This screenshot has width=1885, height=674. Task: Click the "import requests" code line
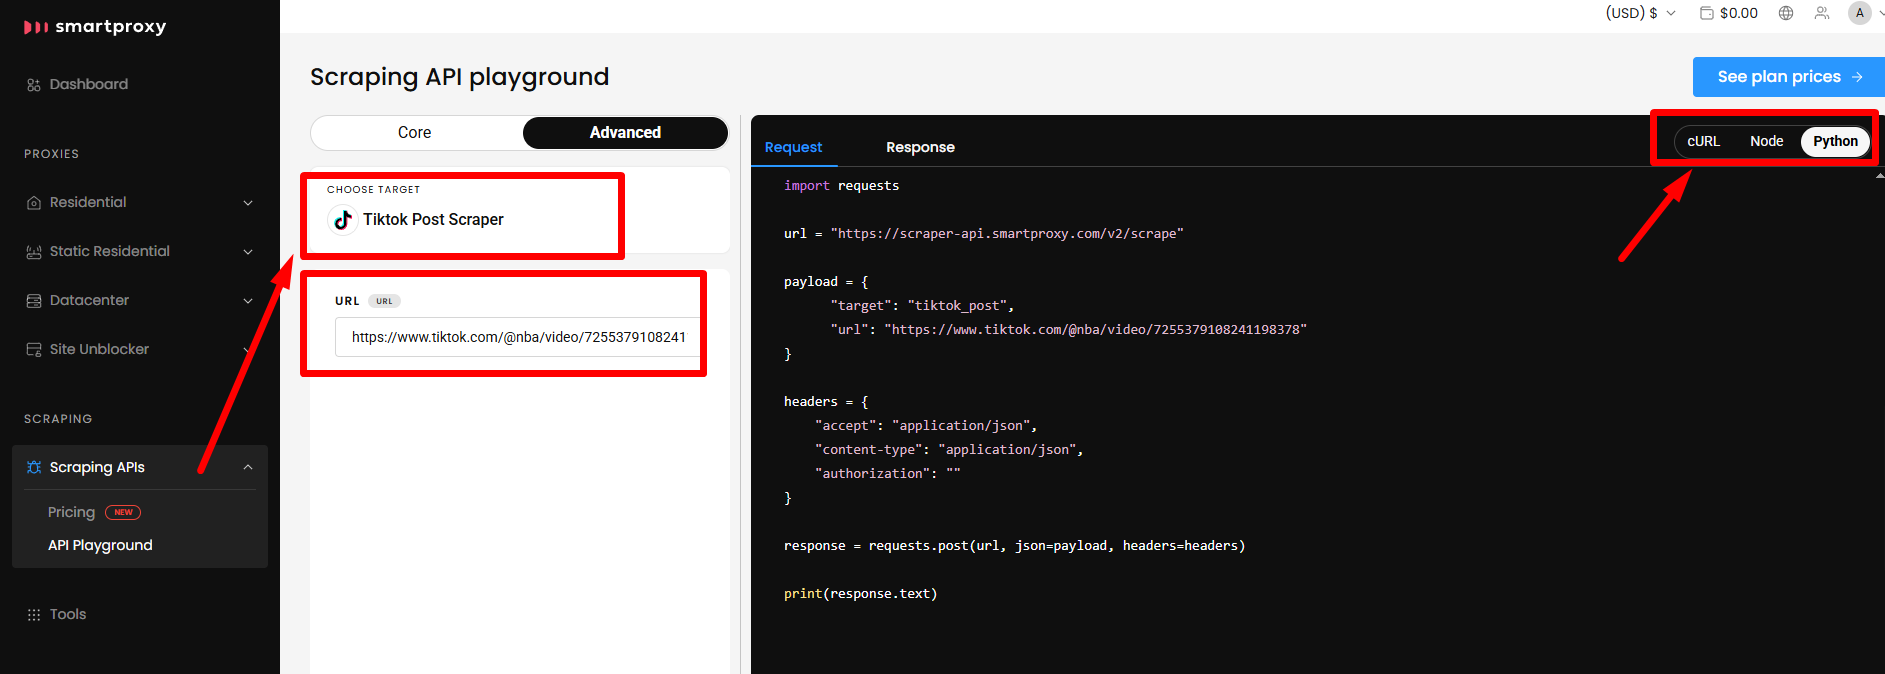tap(841, 186)
